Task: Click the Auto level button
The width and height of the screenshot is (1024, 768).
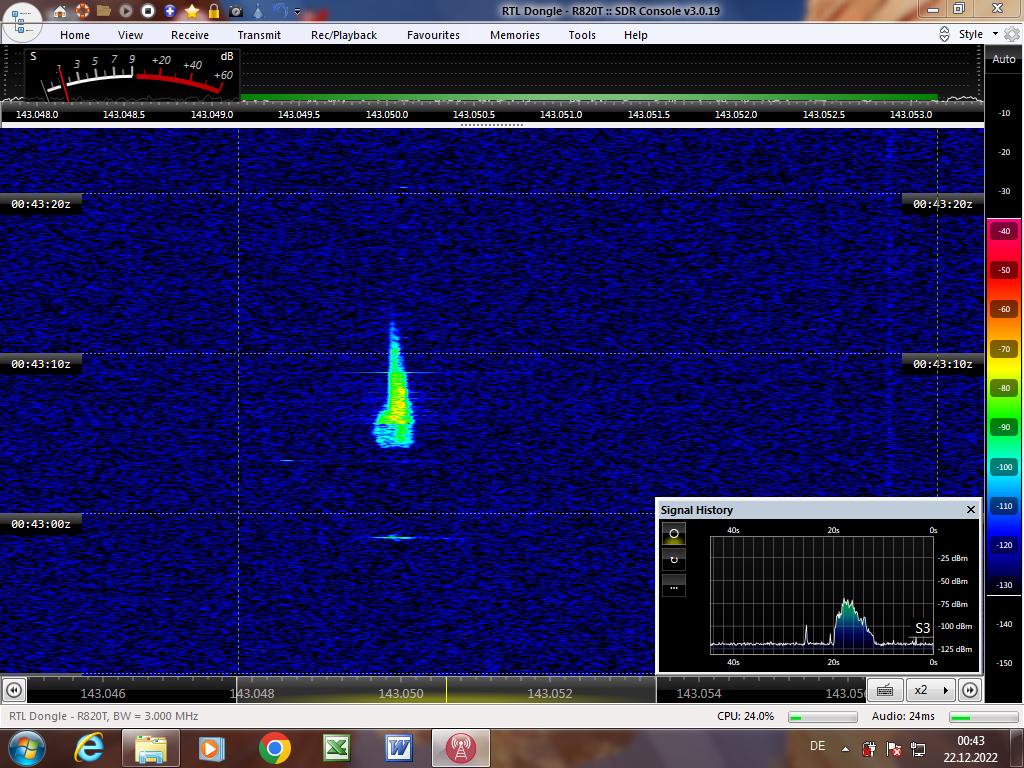Action: [1004, 59]
